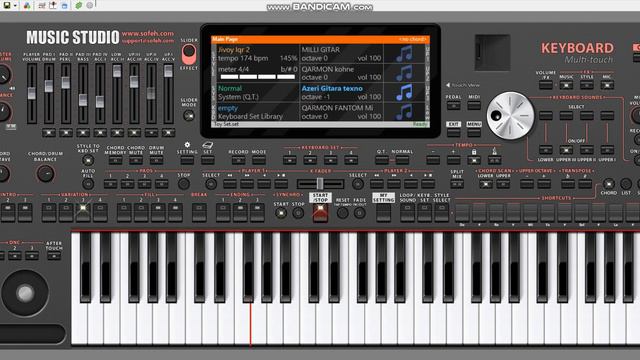The height and width of the screenshot is (360, 640).
Task: Toggle SYNCHRO START button
Action: click(281, 213)
